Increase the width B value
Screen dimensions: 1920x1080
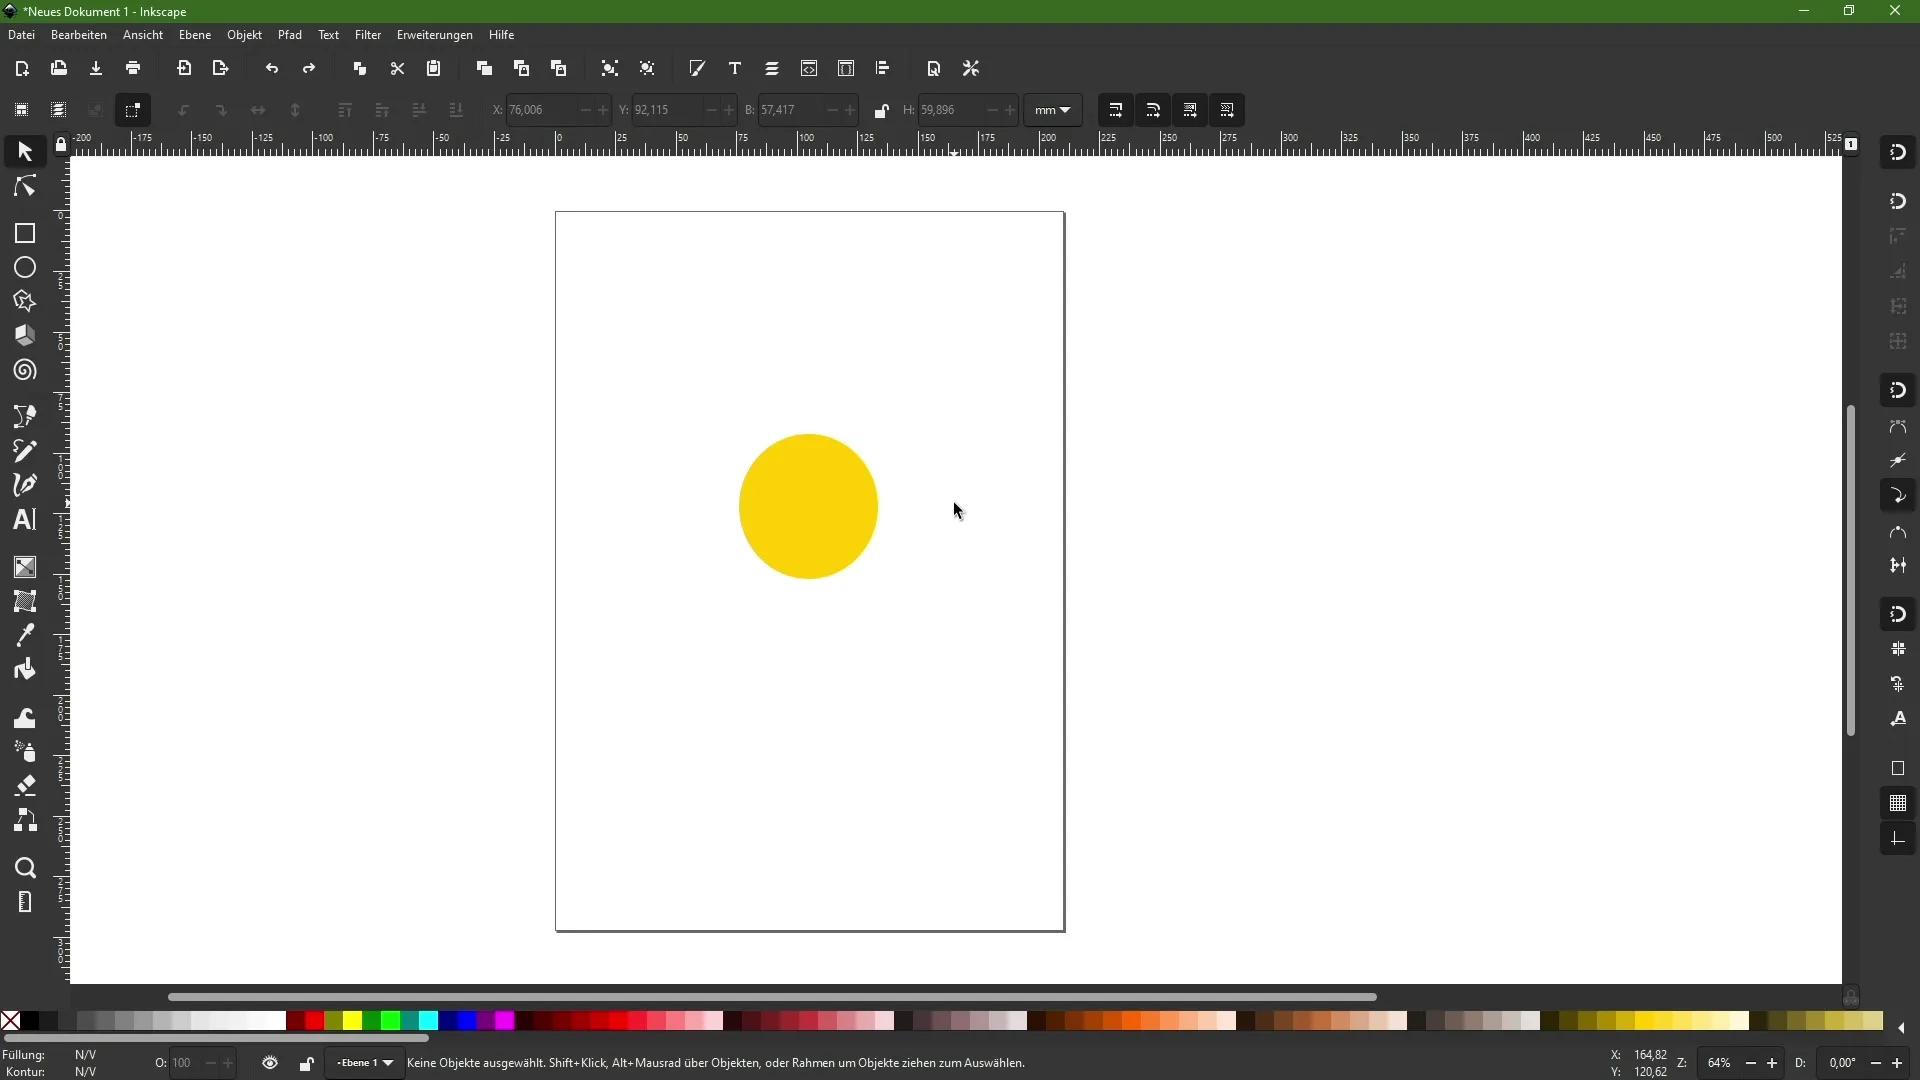tap(851, 110)
